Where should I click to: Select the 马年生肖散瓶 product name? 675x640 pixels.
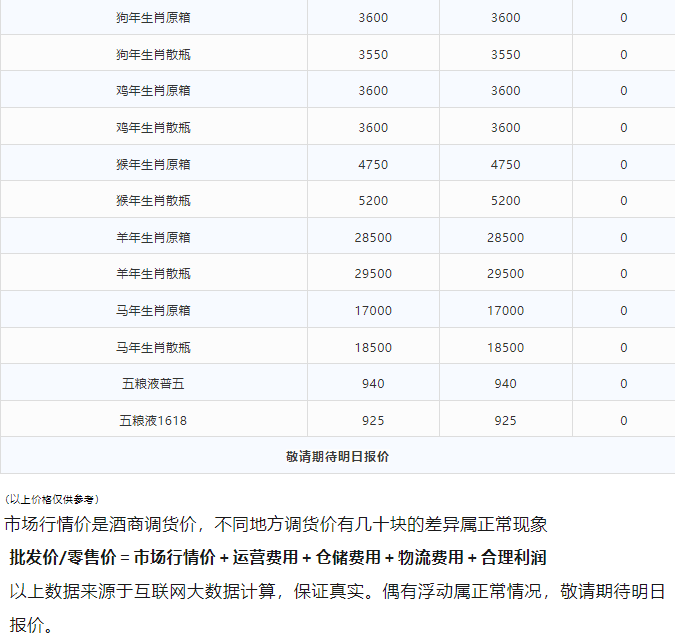(153, 348)
